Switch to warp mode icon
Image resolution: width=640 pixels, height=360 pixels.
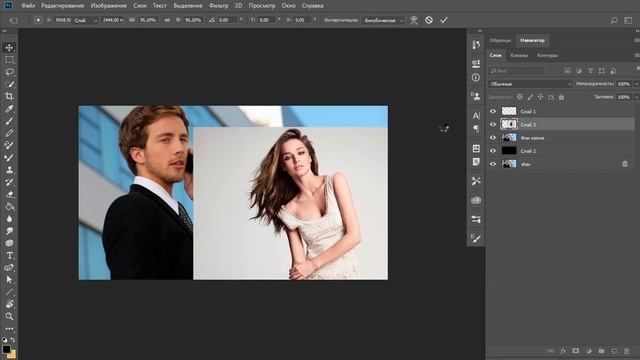tap(413, 20)
